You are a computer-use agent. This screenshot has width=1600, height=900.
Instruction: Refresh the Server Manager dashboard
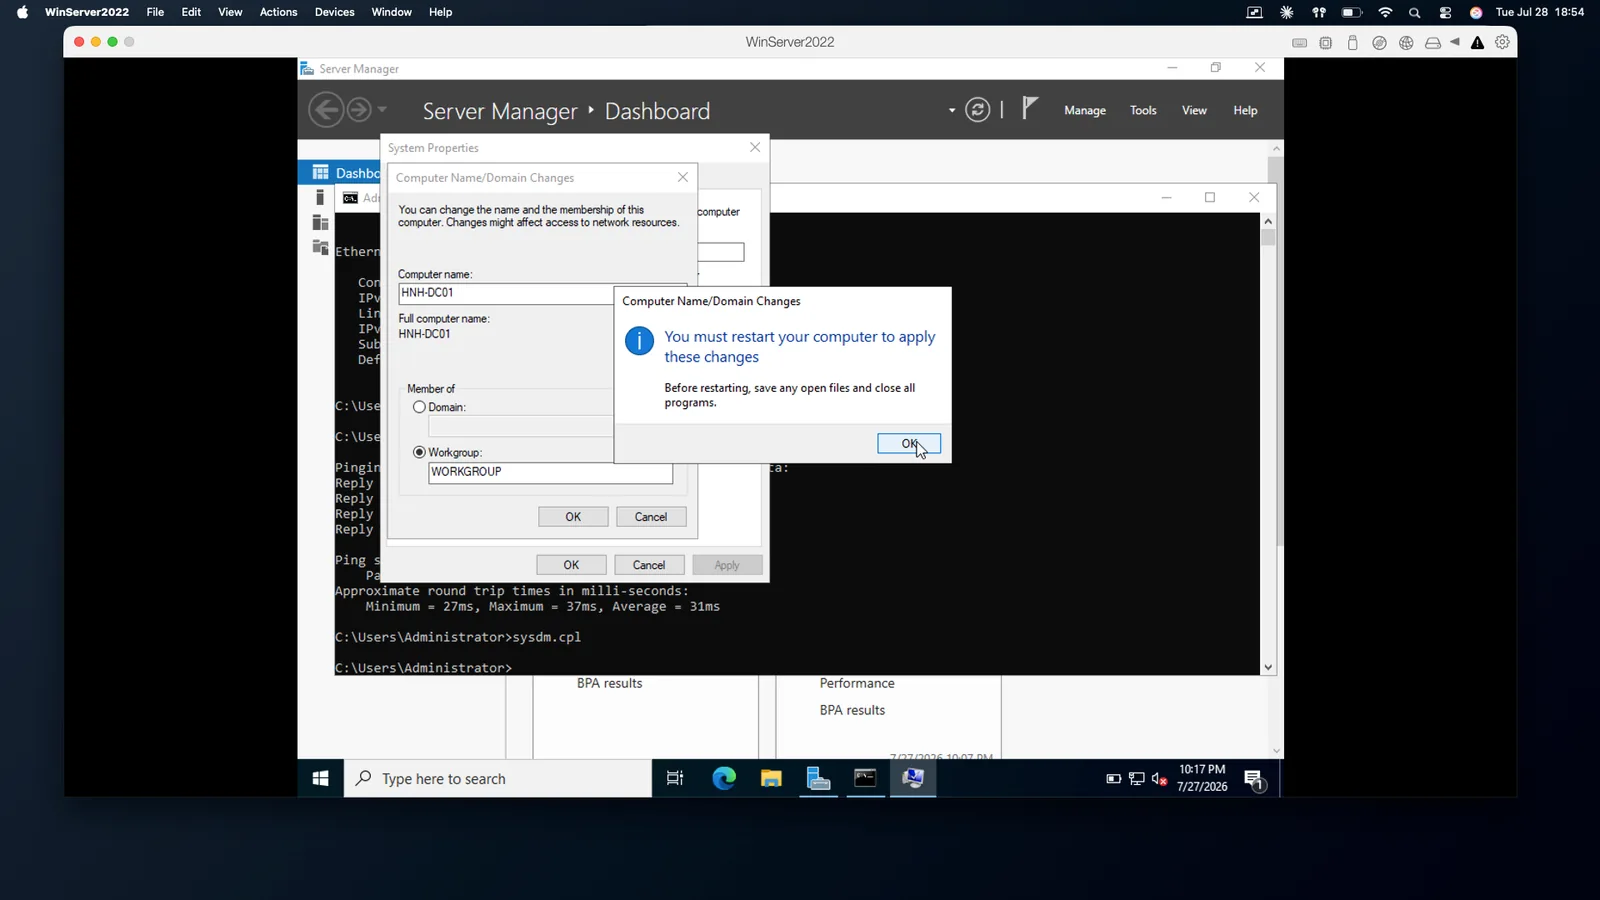point(978,110)
